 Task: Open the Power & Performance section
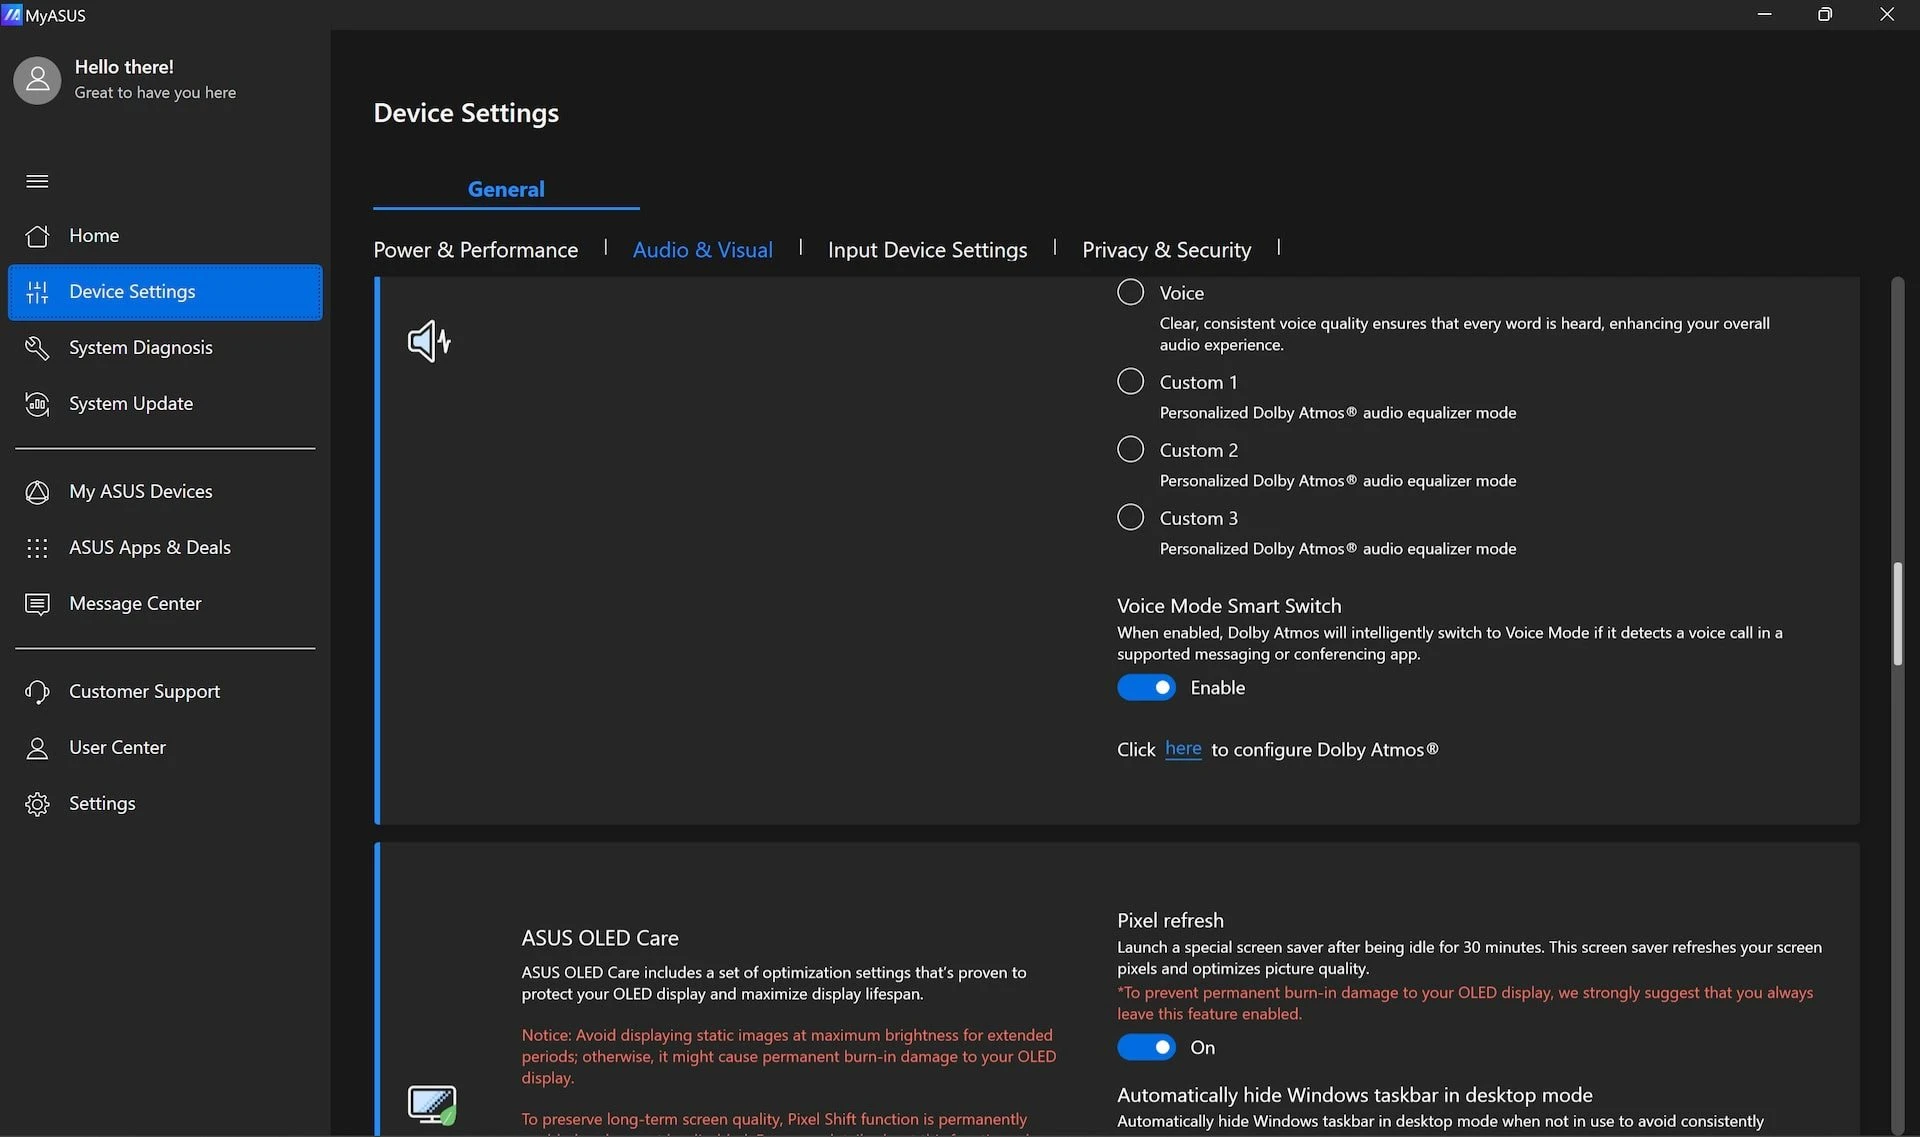pyautogui.click(x=475, y=250)
